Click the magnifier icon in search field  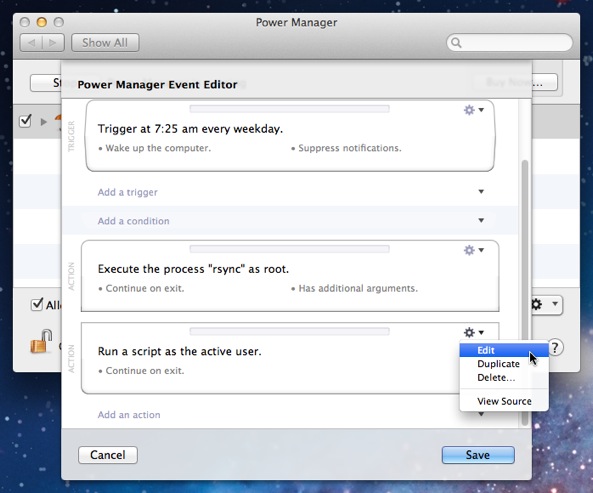[456, 43]
